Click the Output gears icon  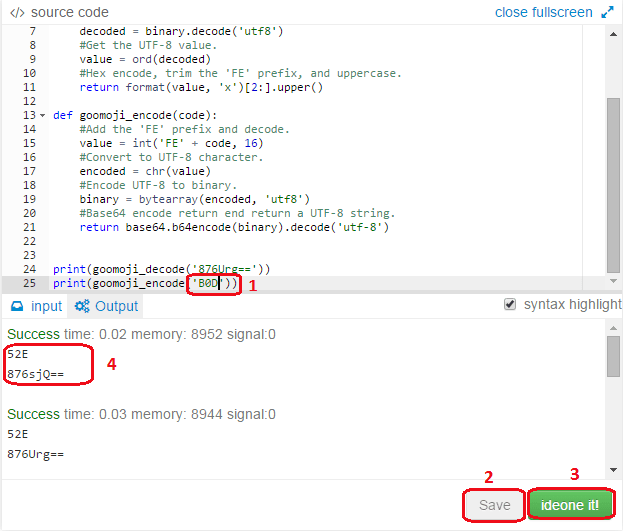[x=82, y=306]
